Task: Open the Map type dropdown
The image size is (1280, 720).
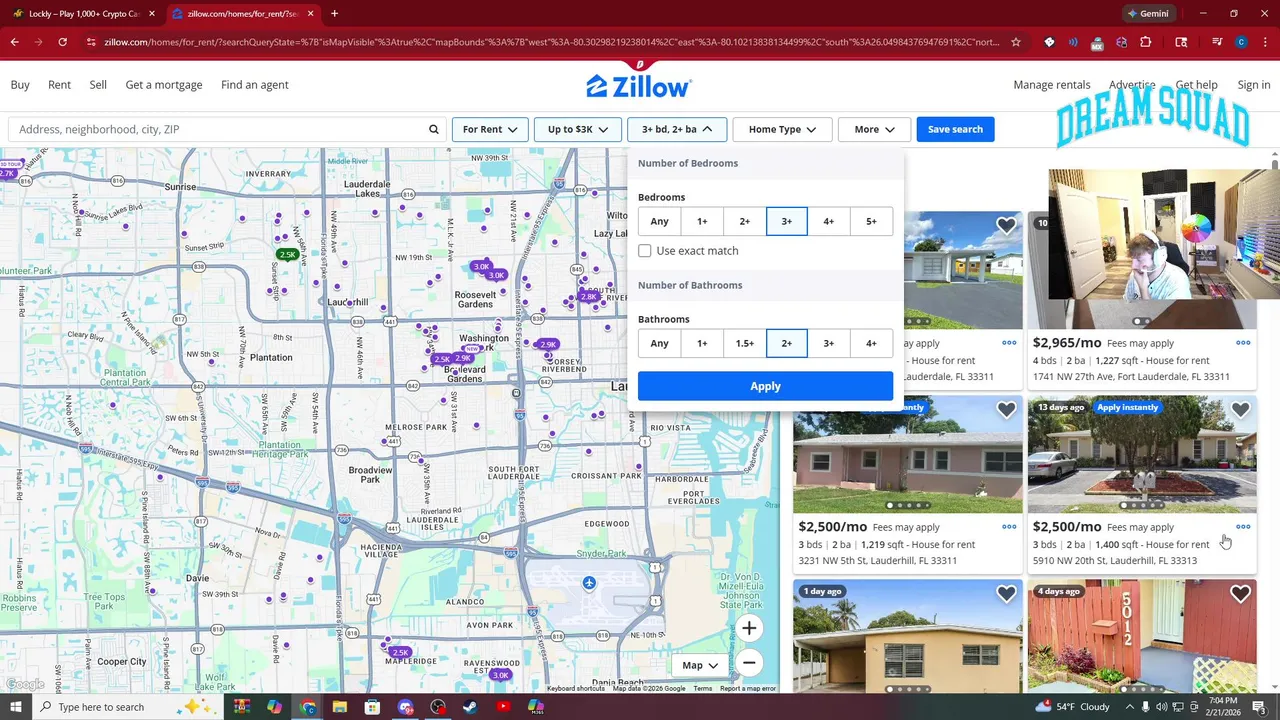Action: [x=700, y=665]
